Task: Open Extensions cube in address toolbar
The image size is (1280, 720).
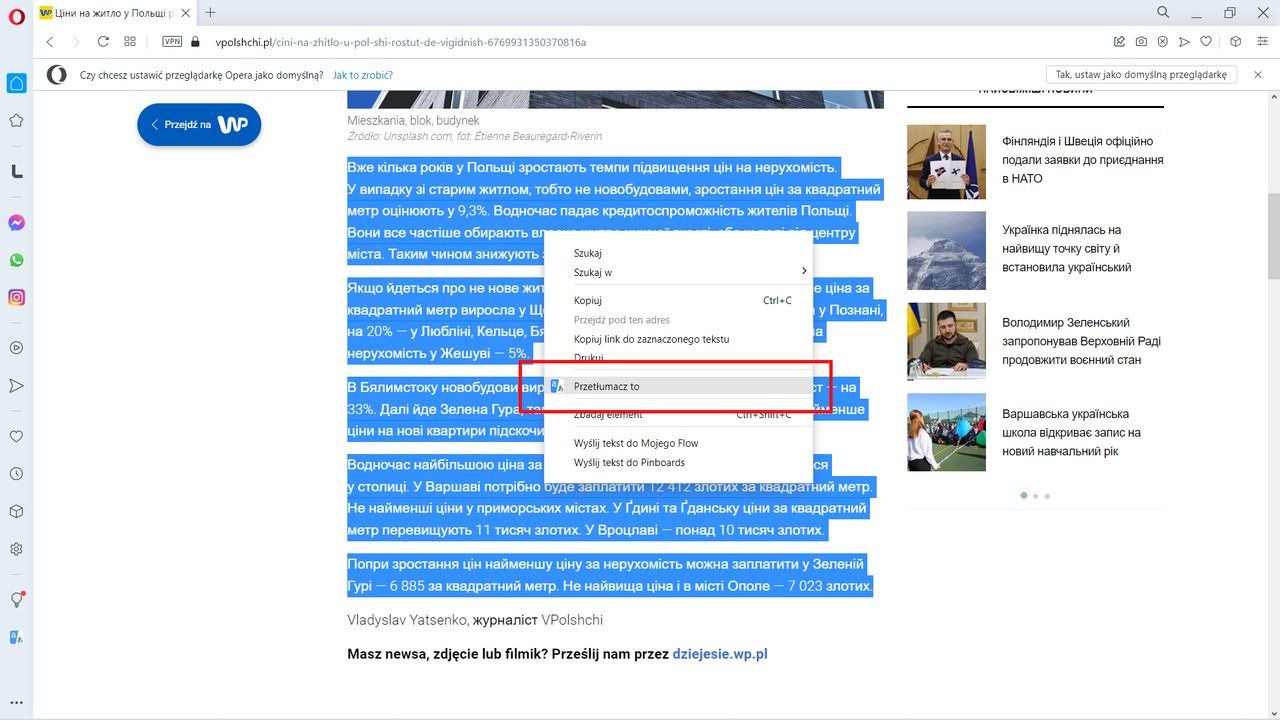Action: [x=1235, y=42]
